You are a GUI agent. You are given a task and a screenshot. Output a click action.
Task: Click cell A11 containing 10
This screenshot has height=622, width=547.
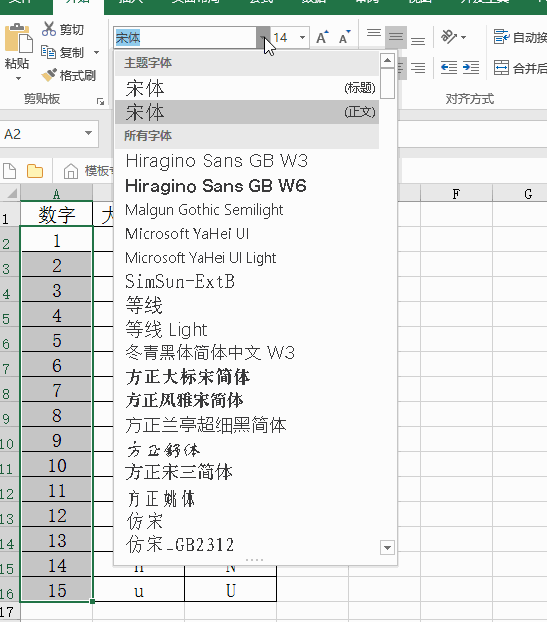57,465
